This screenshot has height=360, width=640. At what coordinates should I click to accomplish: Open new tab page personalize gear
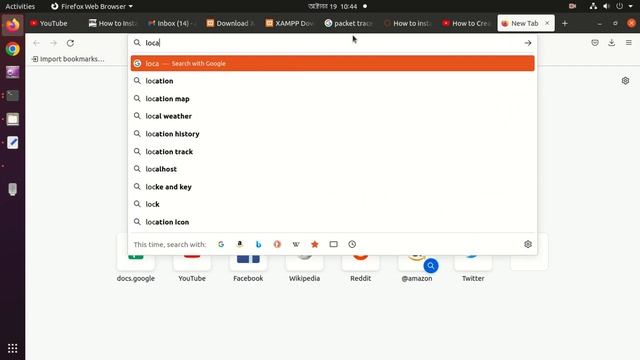625,81
